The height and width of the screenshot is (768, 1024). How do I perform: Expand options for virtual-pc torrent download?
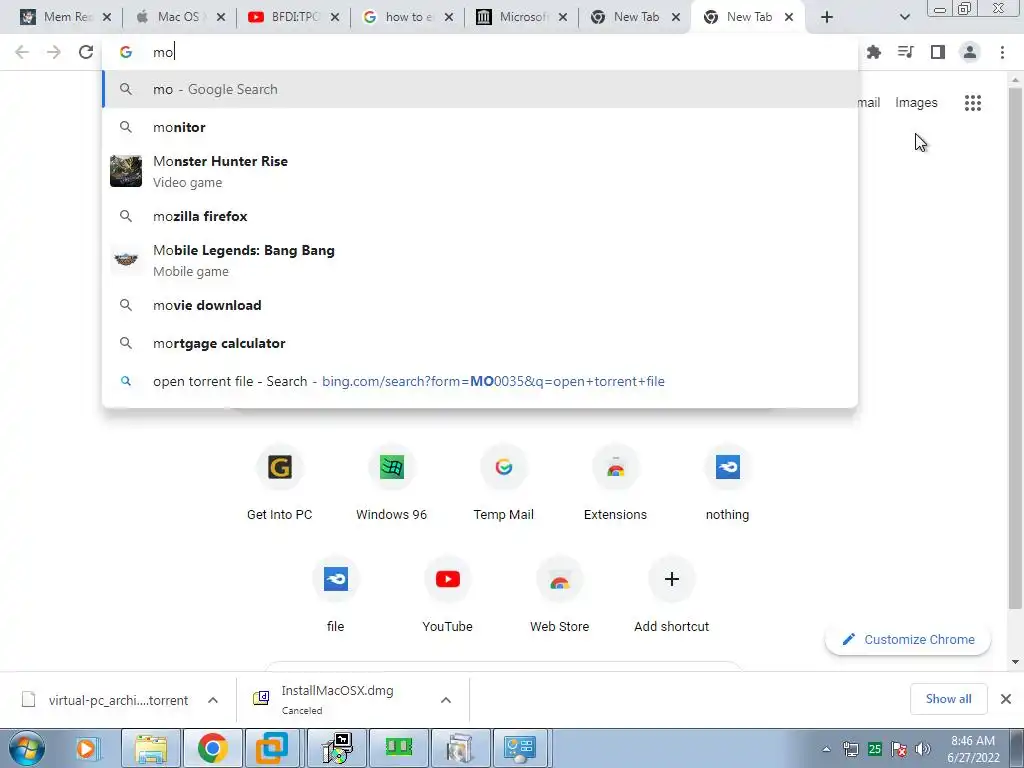click(213, 700)
